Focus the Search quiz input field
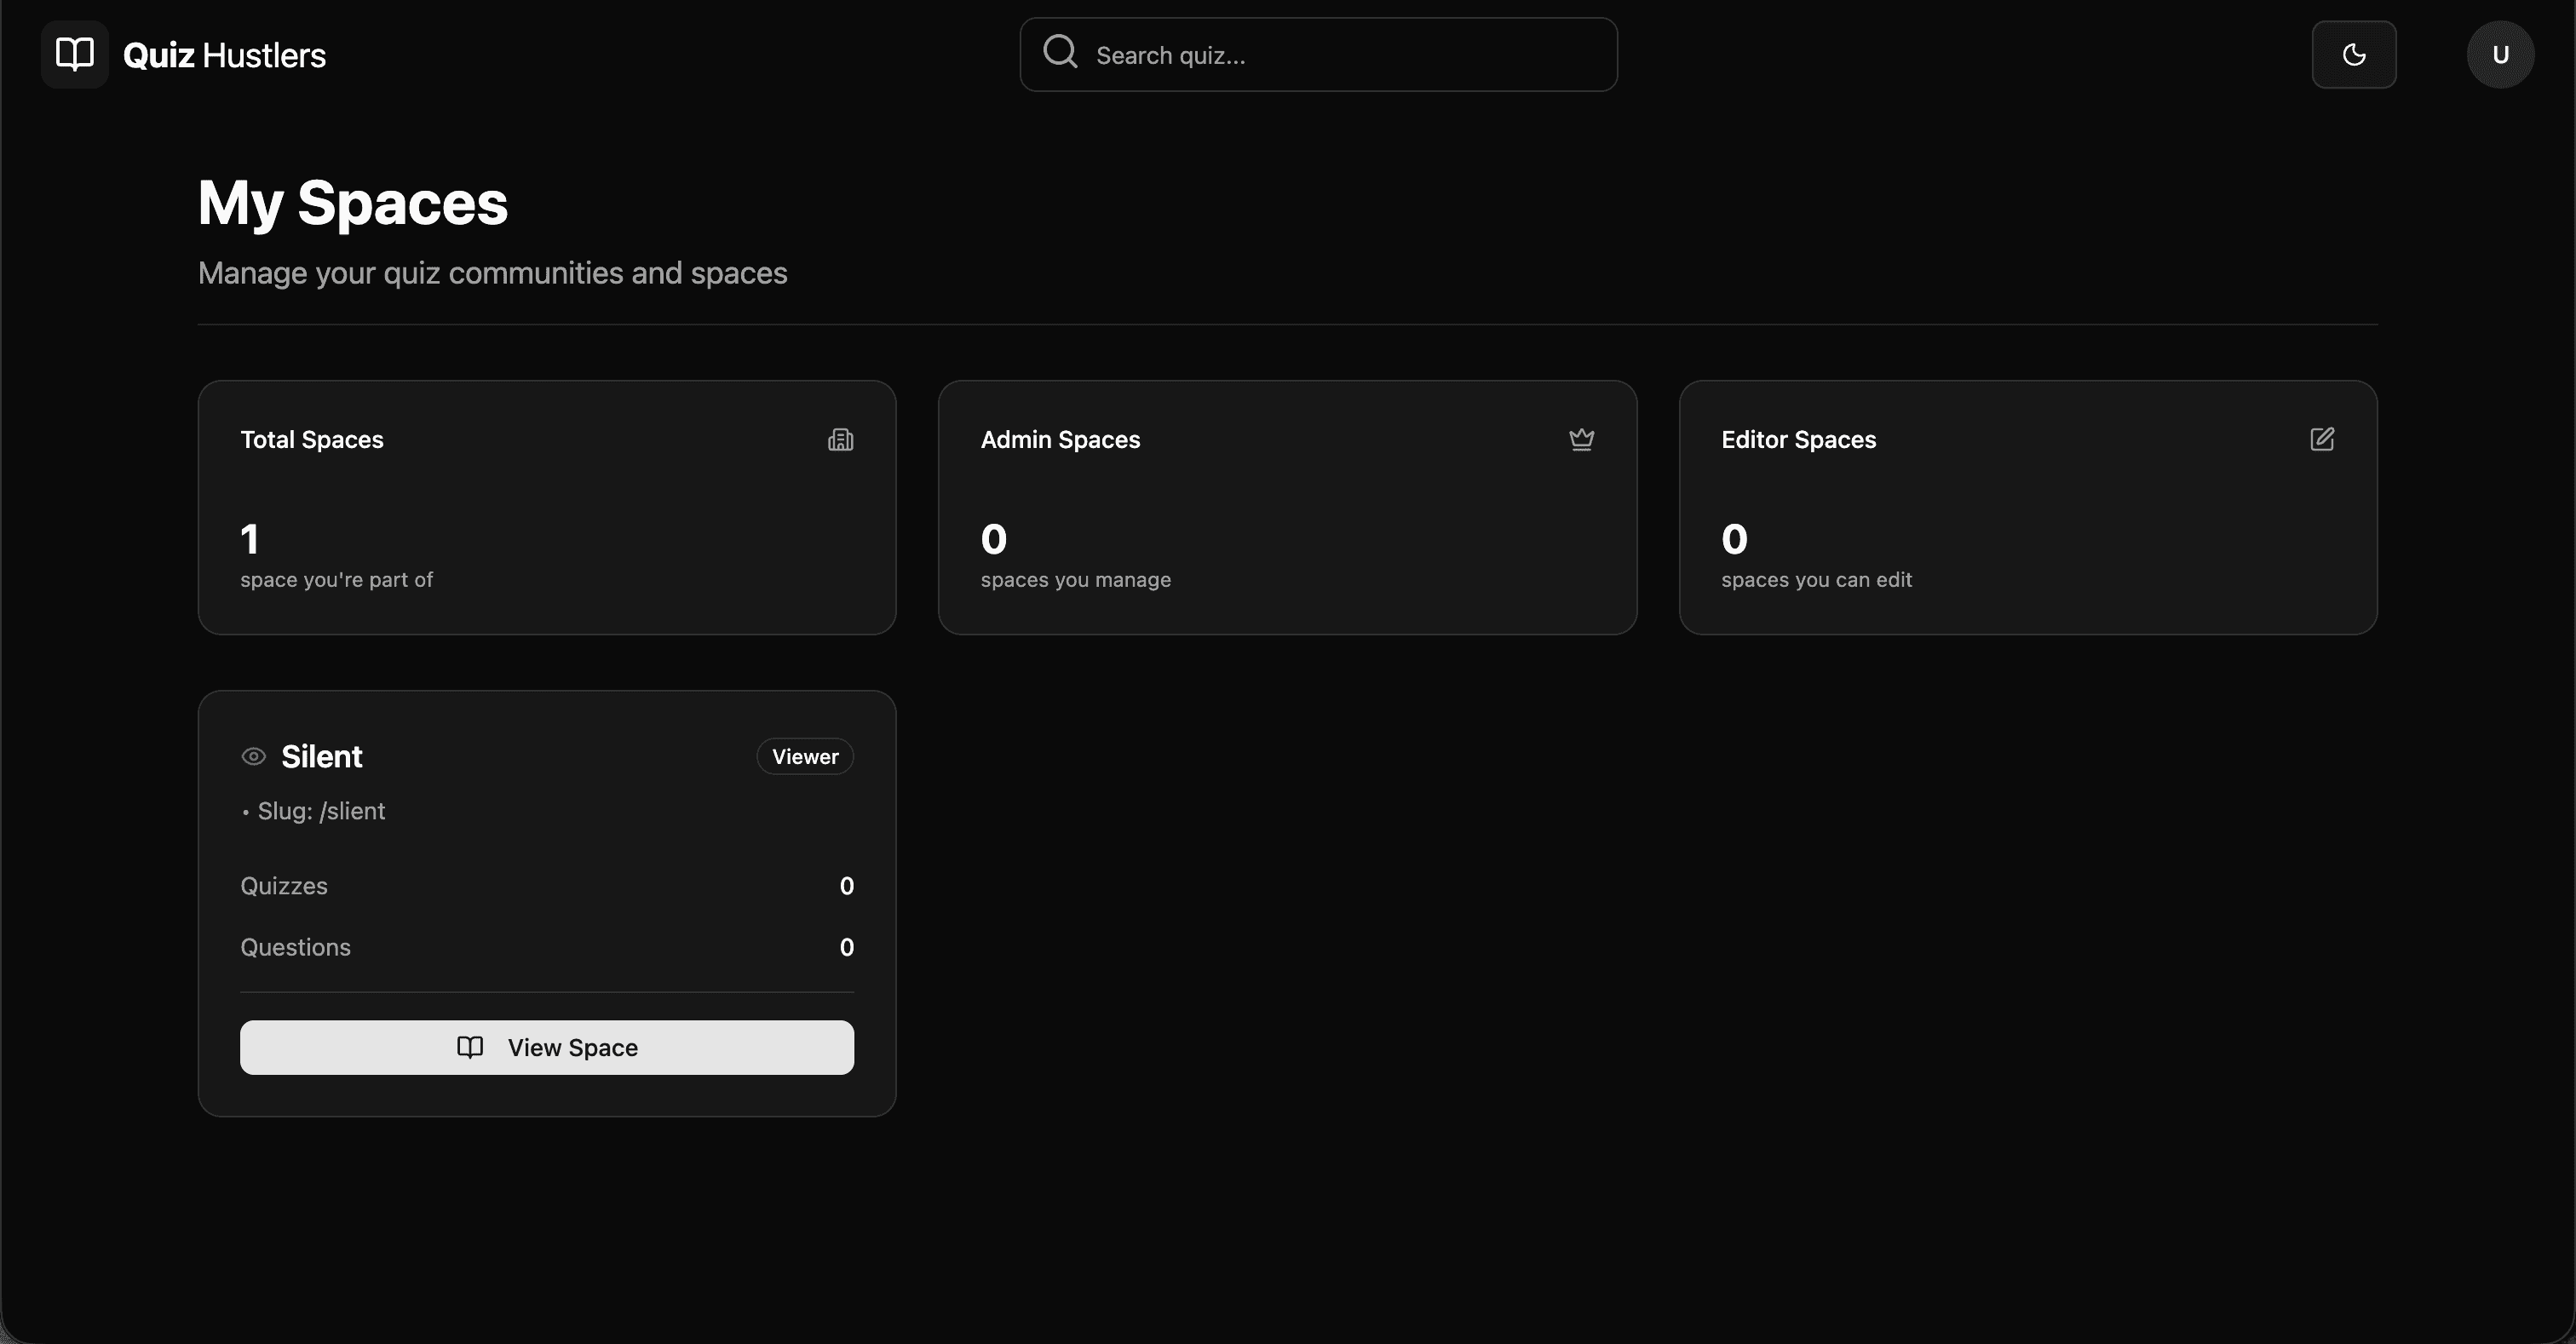2576x1344 pixels. click(1340, 55)
